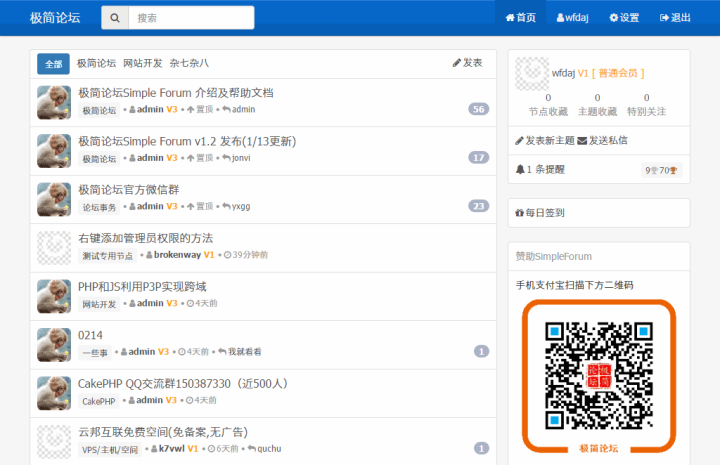Viewport: 720px width, 465px height.
Task: Open 特别关注 following count
Action: tap(647, 105)
